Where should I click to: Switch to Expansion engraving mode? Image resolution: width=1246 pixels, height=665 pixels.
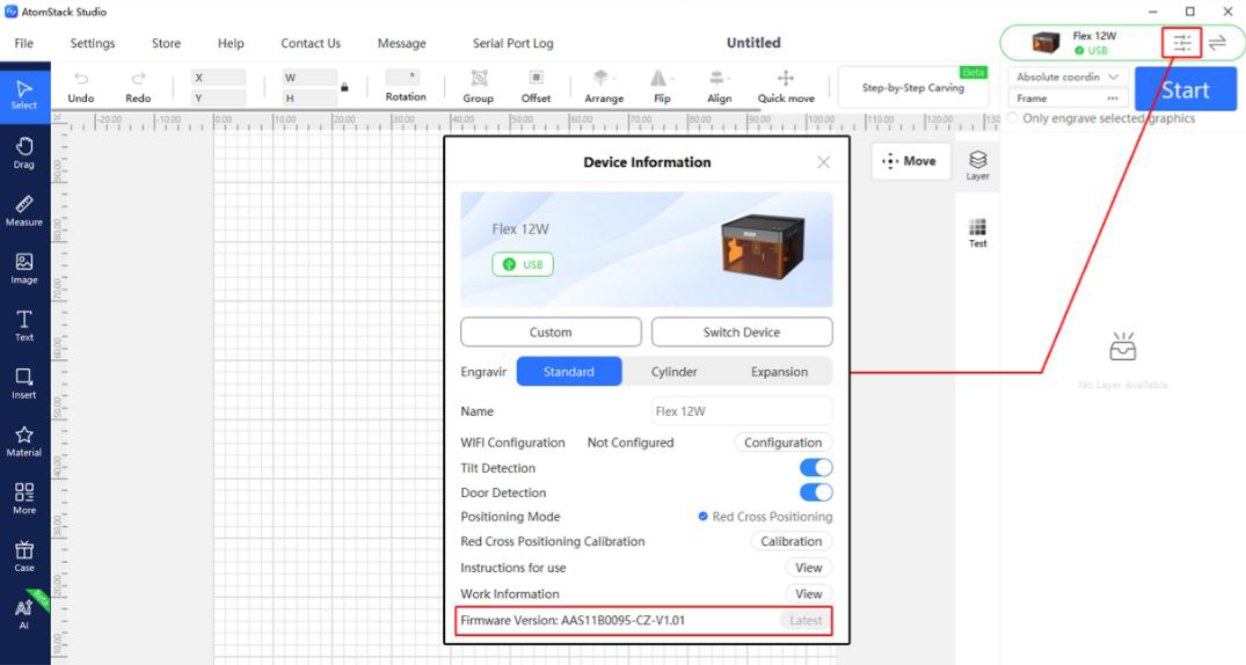779,371
